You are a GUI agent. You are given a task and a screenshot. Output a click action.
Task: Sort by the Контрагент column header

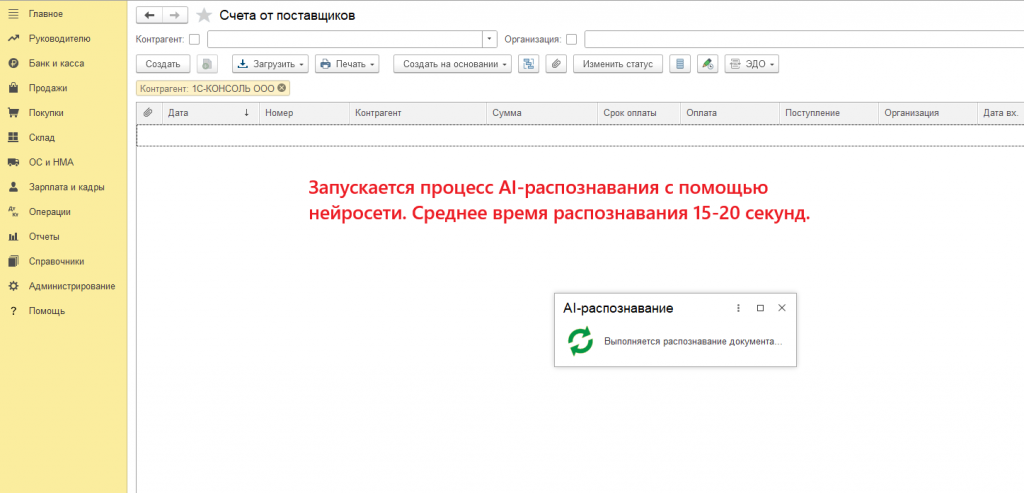[x=418, y=113]
